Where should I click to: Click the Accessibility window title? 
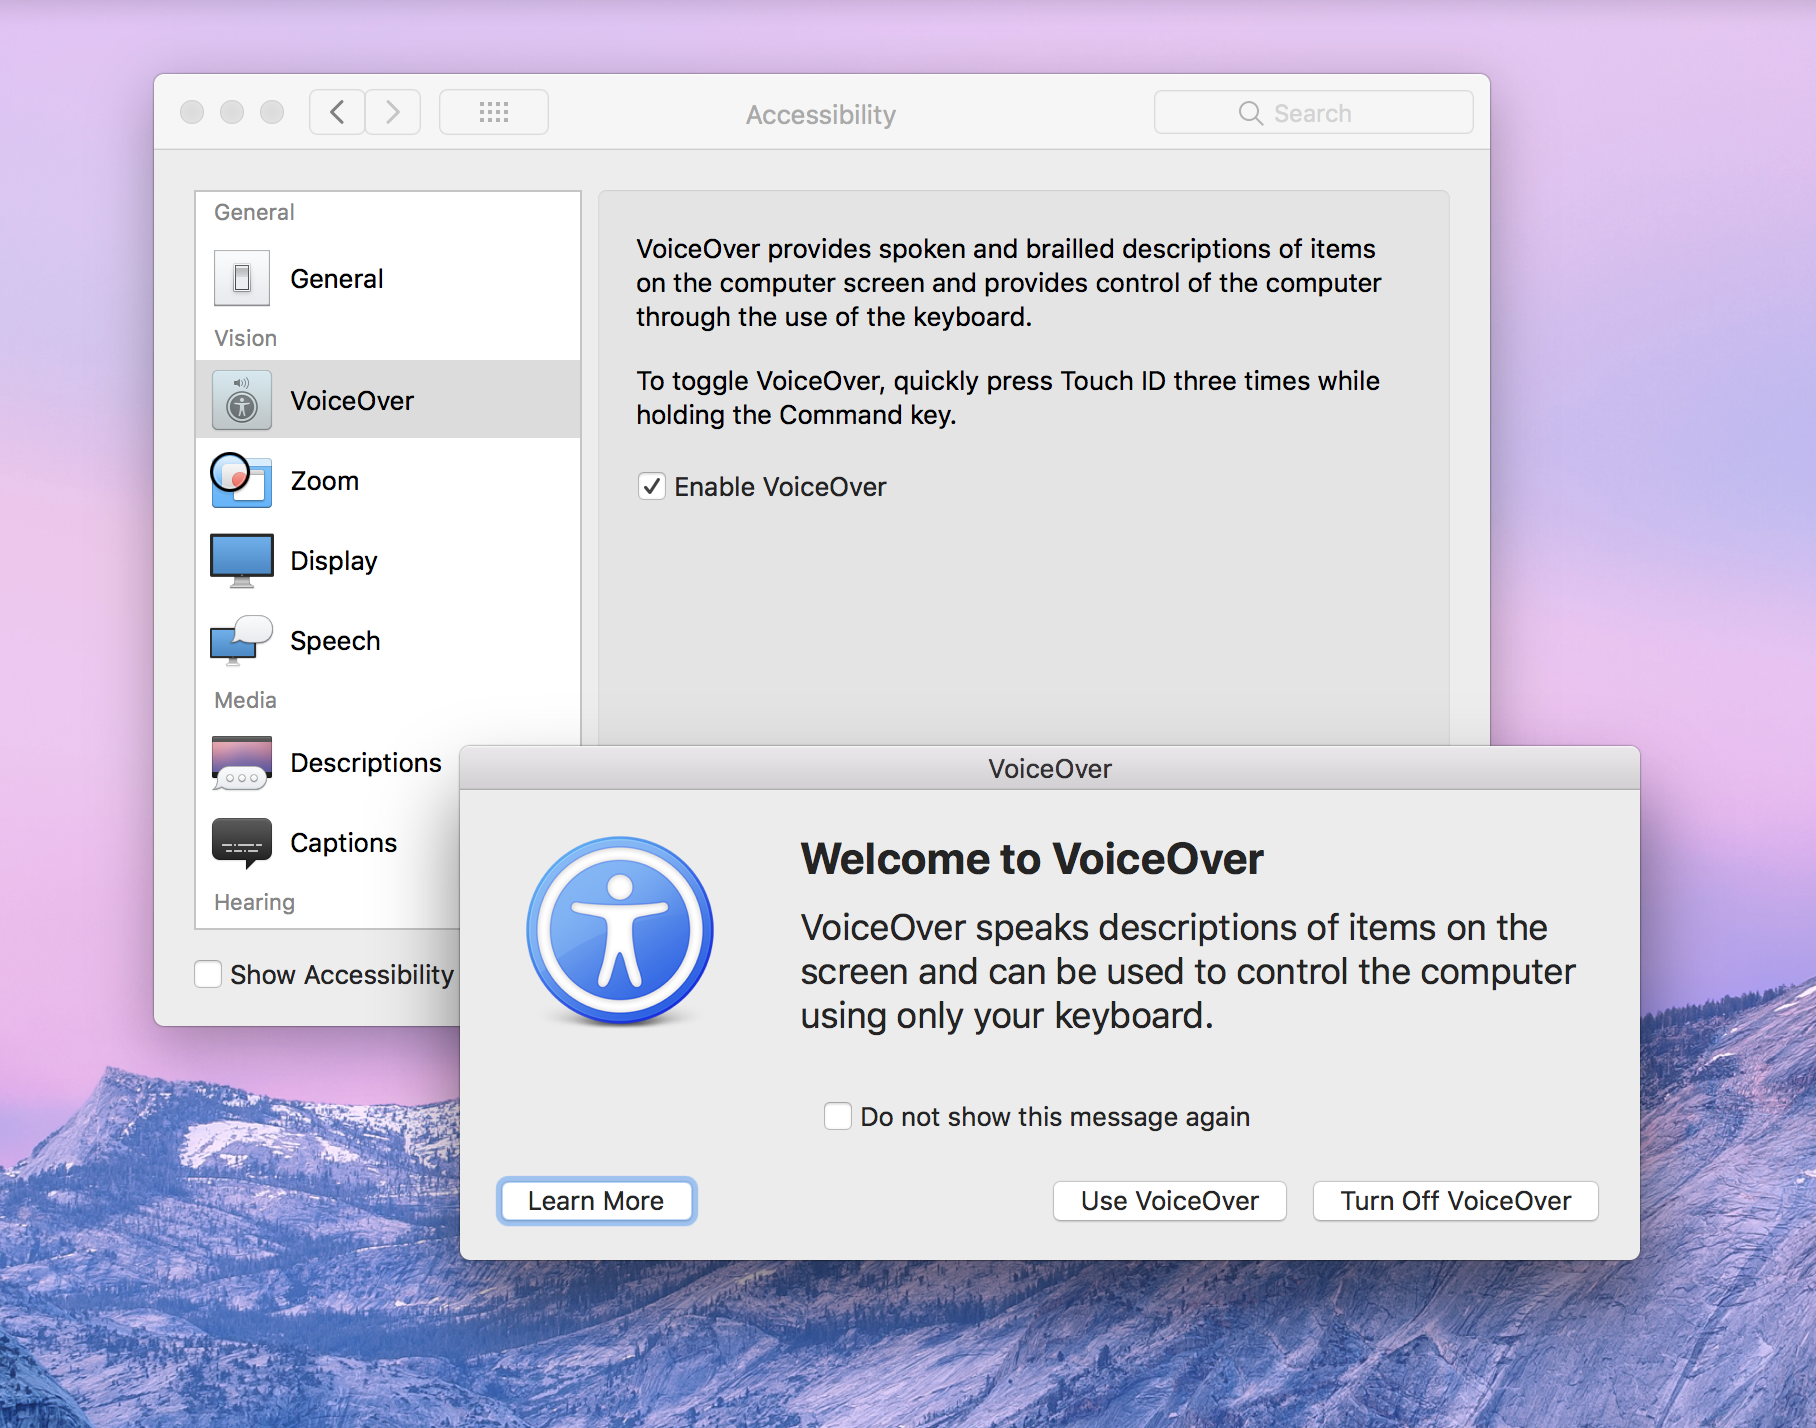coord(821,114)
